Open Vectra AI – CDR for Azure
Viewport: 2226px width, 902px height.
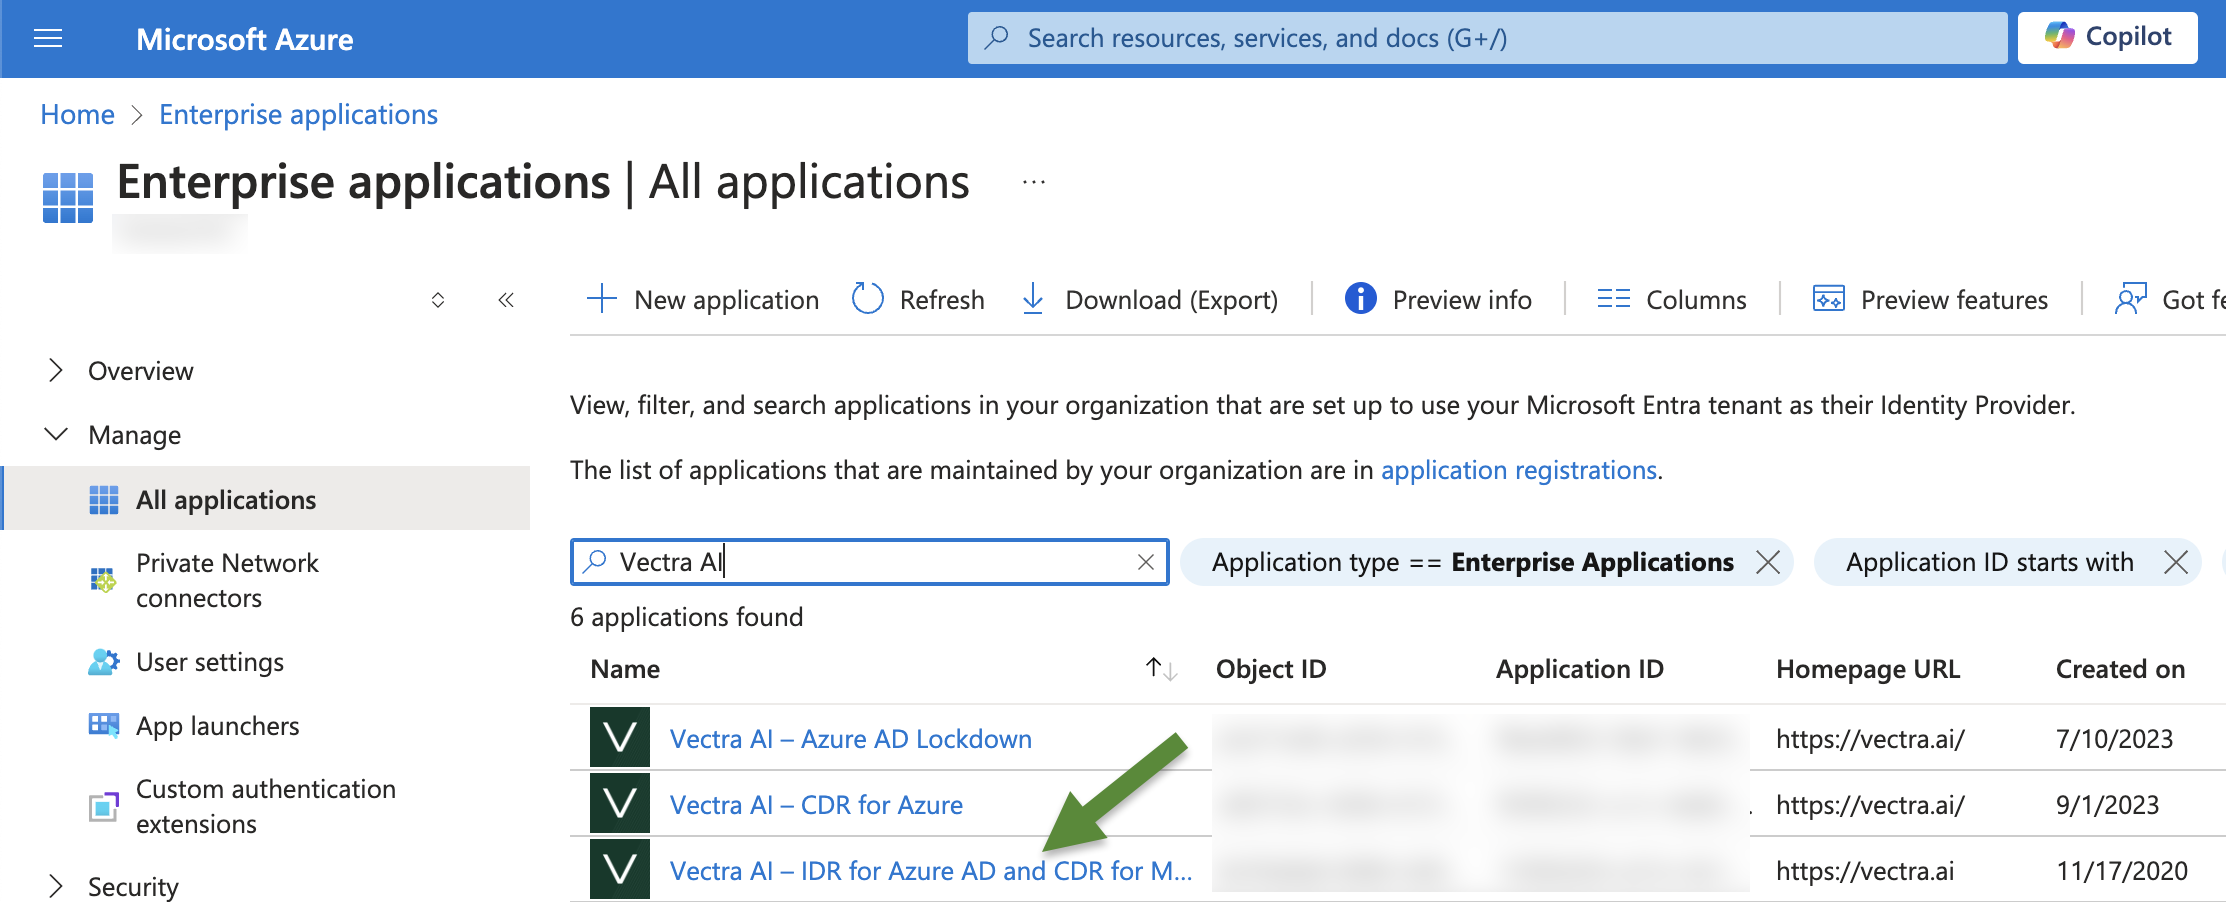[x=816, y=805]
